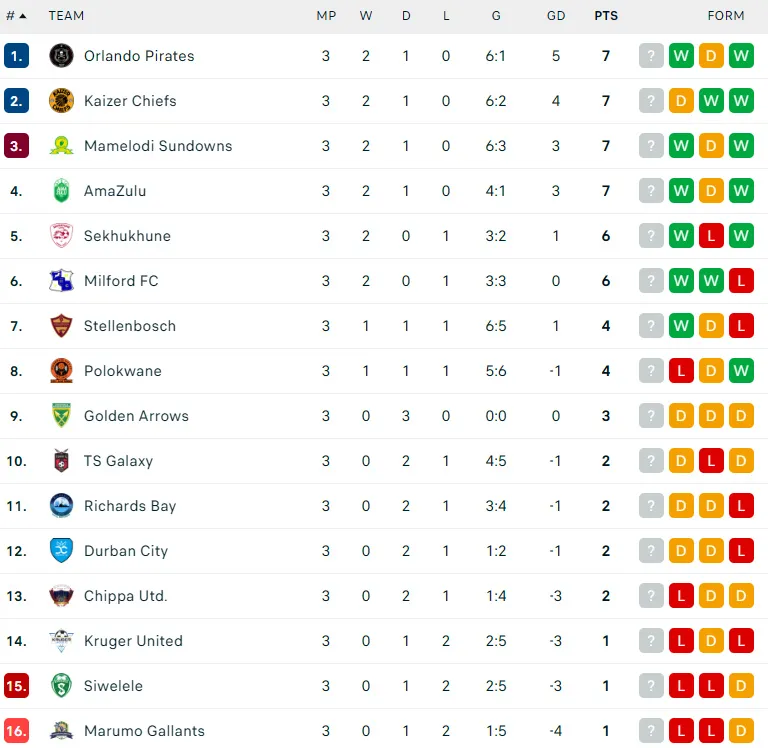Sort standings by PTS column
The width and height of the screenshot is (768, 748).
[606, 16]
